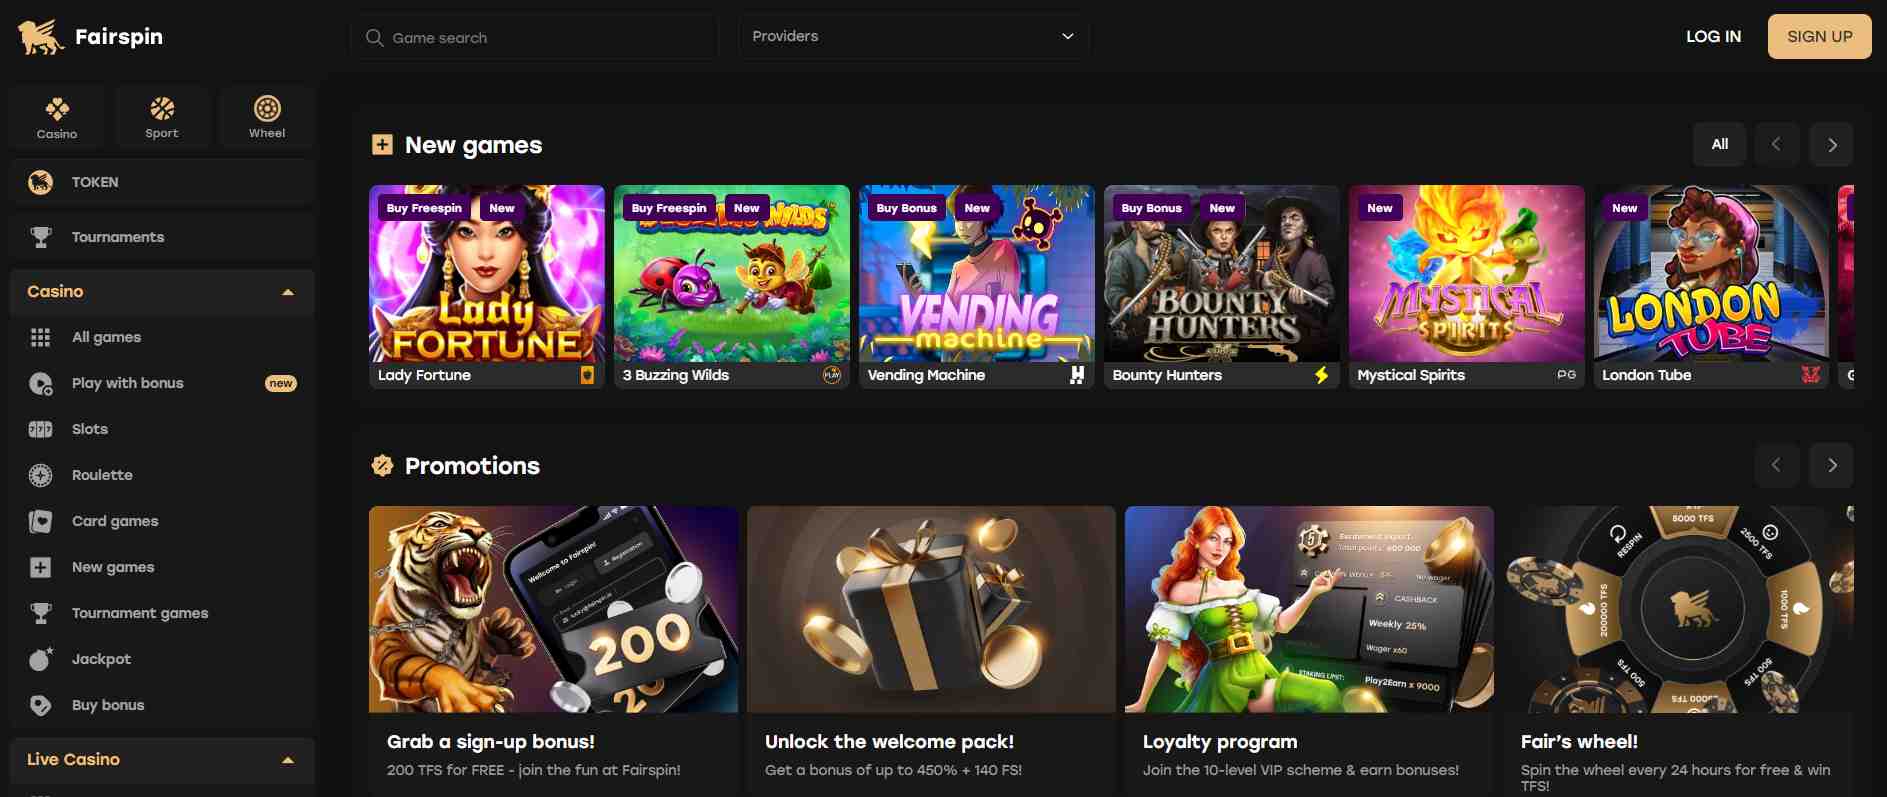Click the Roulette wheel icon
This screenshot has height=797, width=1887.
pos(40,475)
